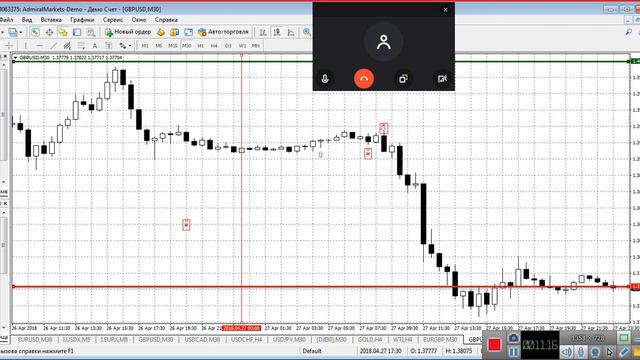Pop out the call window
This screenshot has width=640, height=360.
[403, 79]
